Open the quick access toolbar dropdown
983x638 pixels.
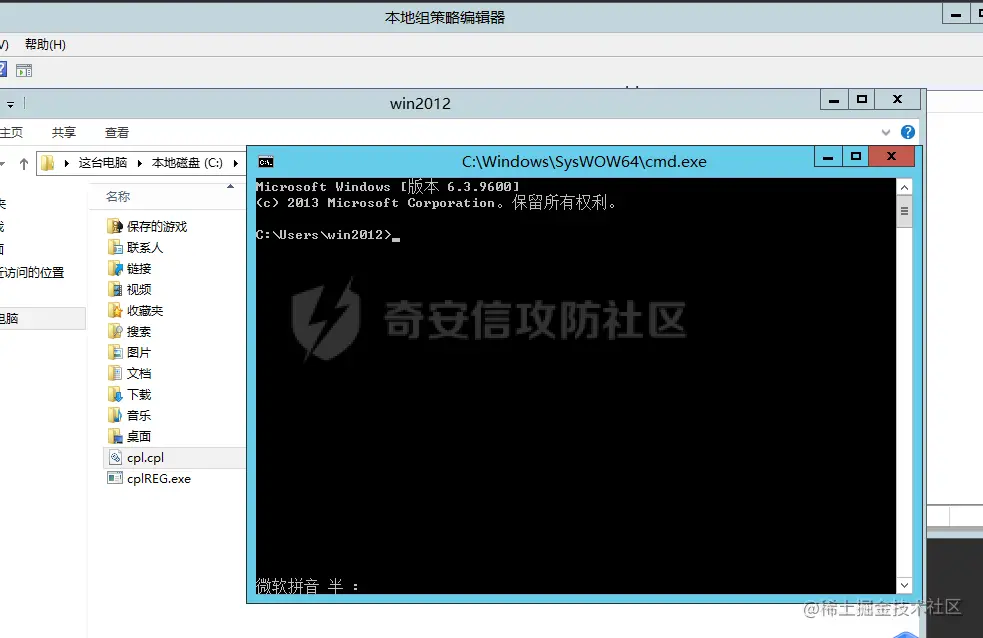[10, 105]
